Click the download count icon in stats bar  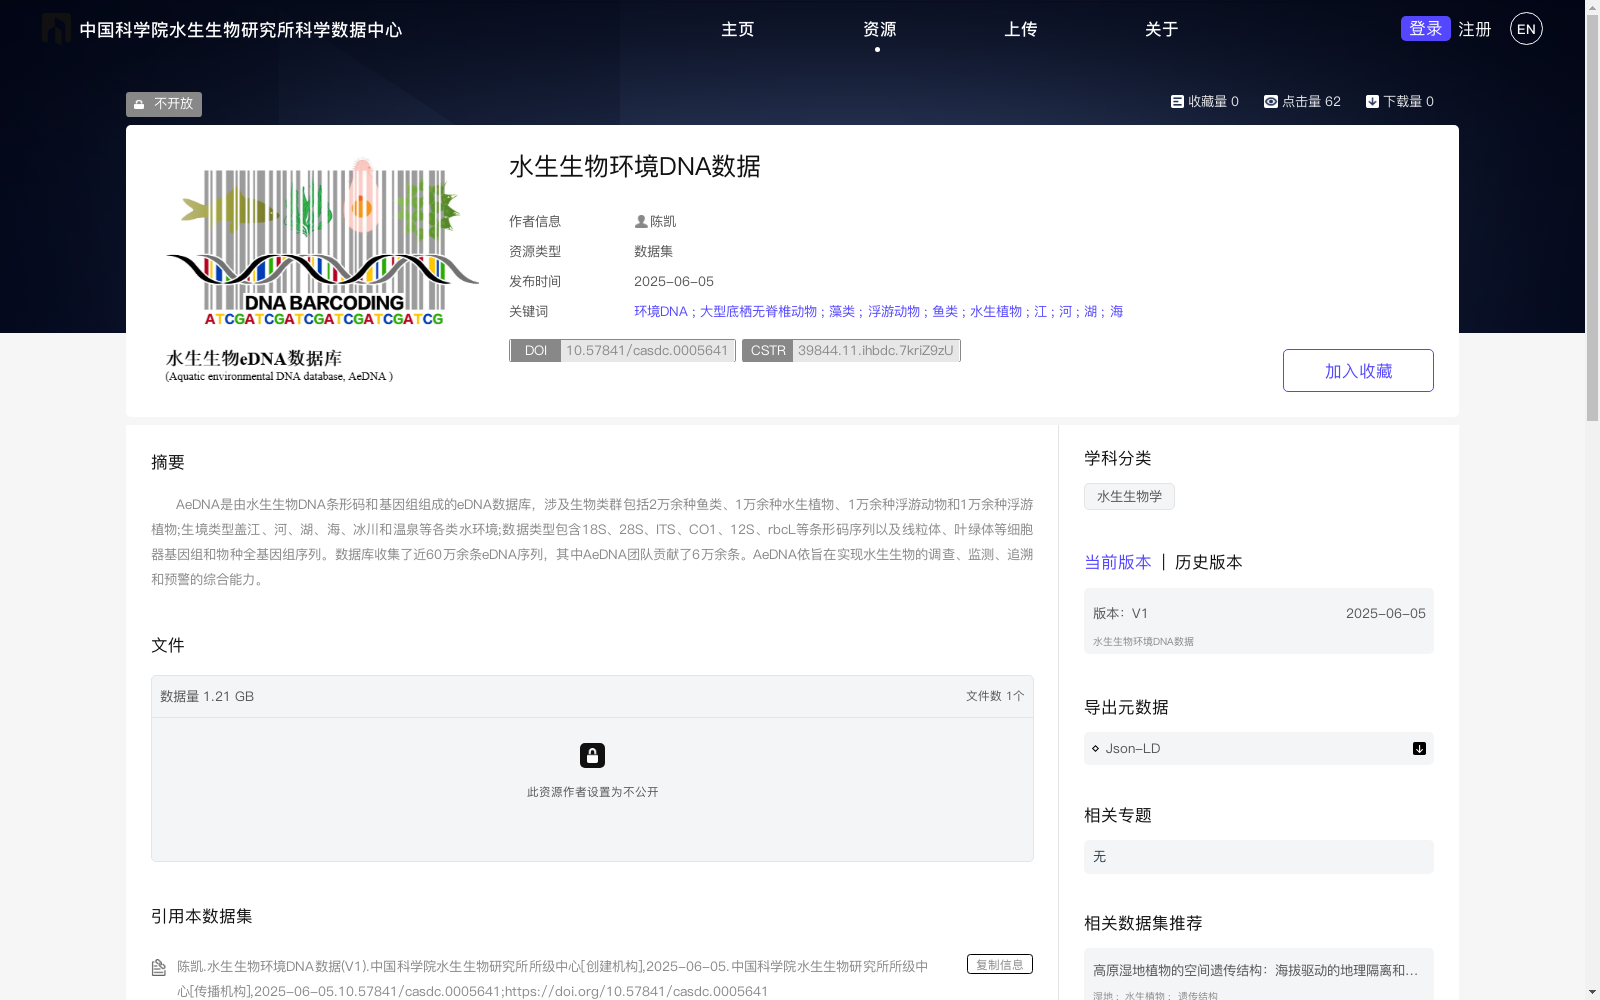[x=1372, y=100]
